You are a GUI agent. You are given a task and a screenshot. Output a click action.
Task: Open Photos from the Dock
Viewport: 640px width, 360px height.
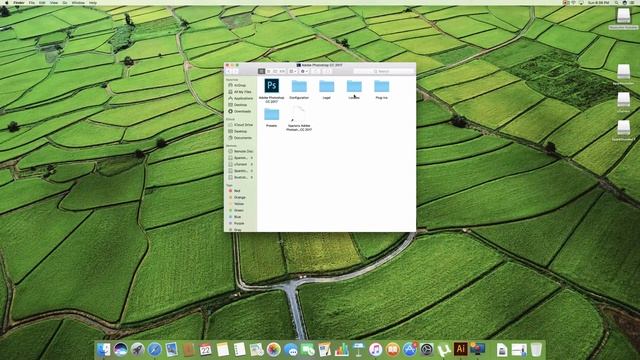pos(273,349)
